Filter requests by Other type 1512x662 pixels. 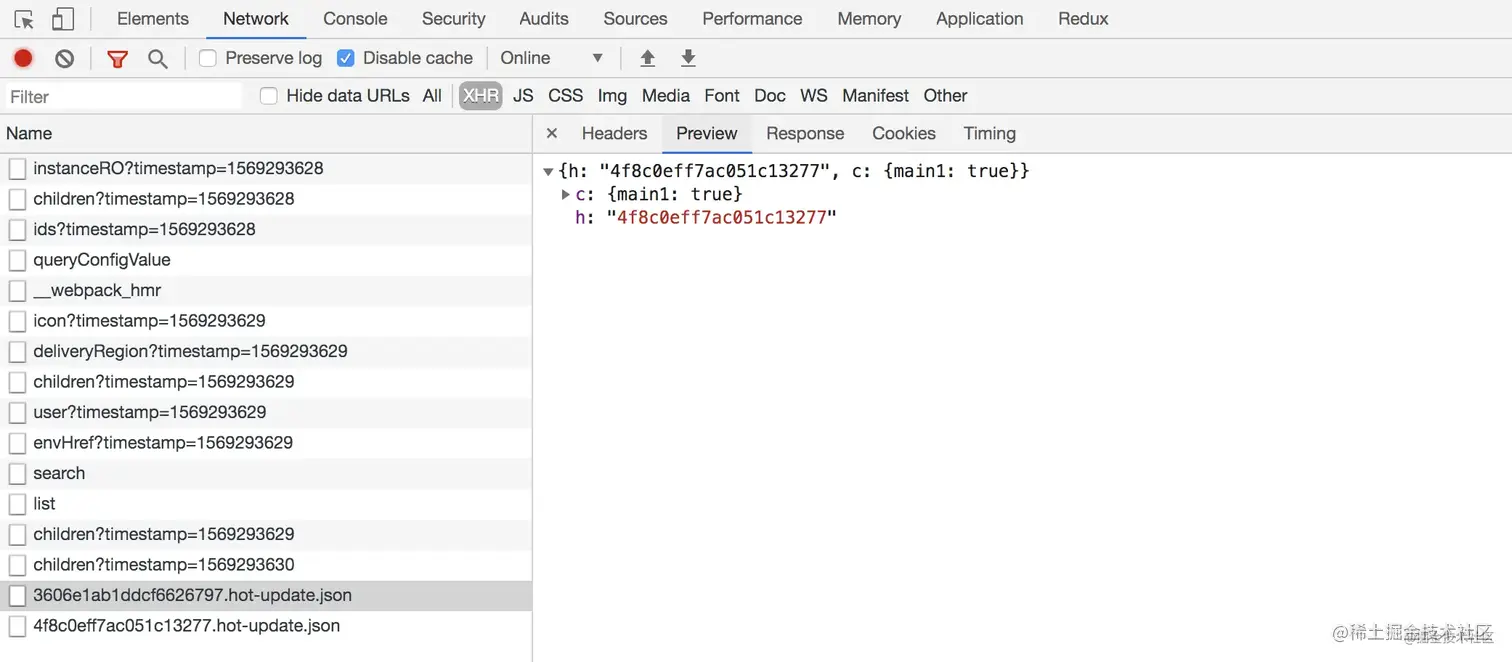[945, 96]
